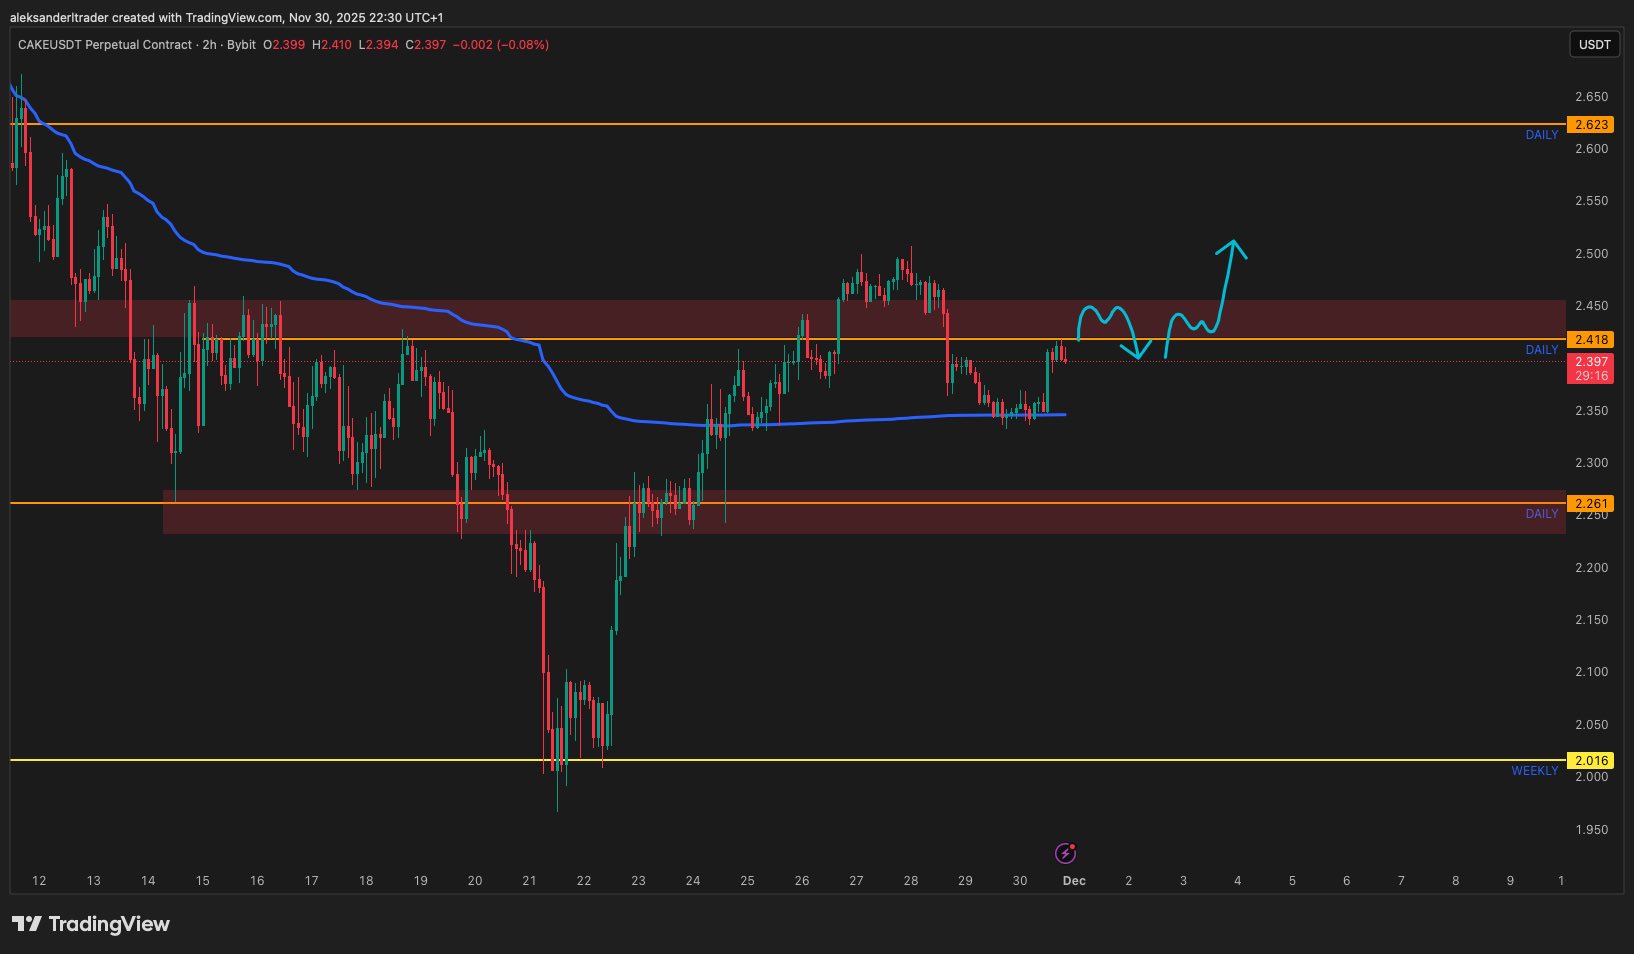The height and width of the screenshot is (954, 1634).
Task: Click the 2.000 price axis tick
Action: (x=1591, y=777)
